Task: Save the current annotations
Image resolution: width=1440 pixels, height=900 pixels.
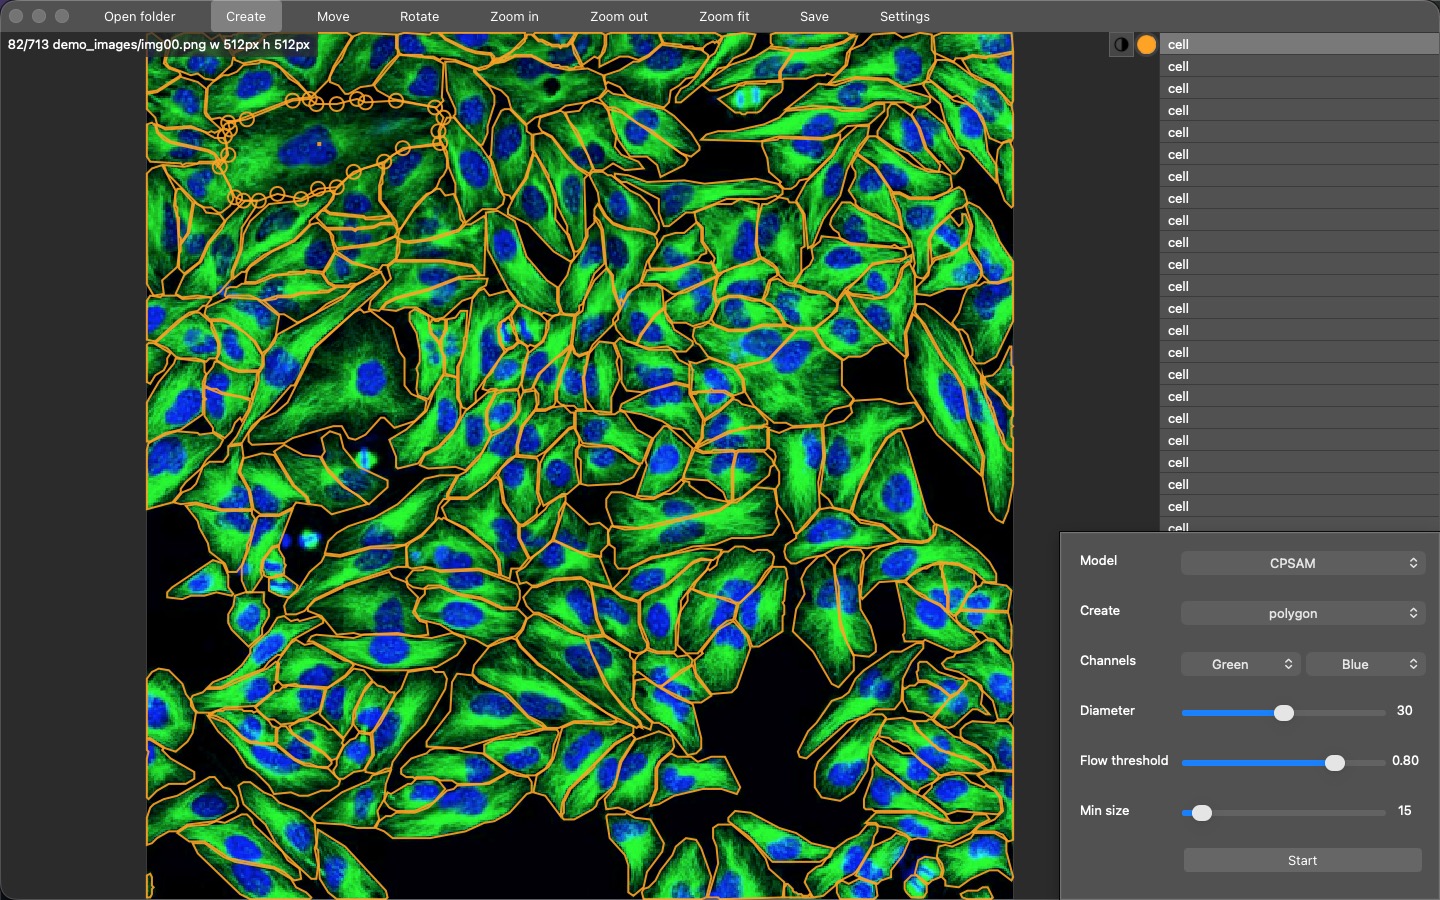Action: 814,16
